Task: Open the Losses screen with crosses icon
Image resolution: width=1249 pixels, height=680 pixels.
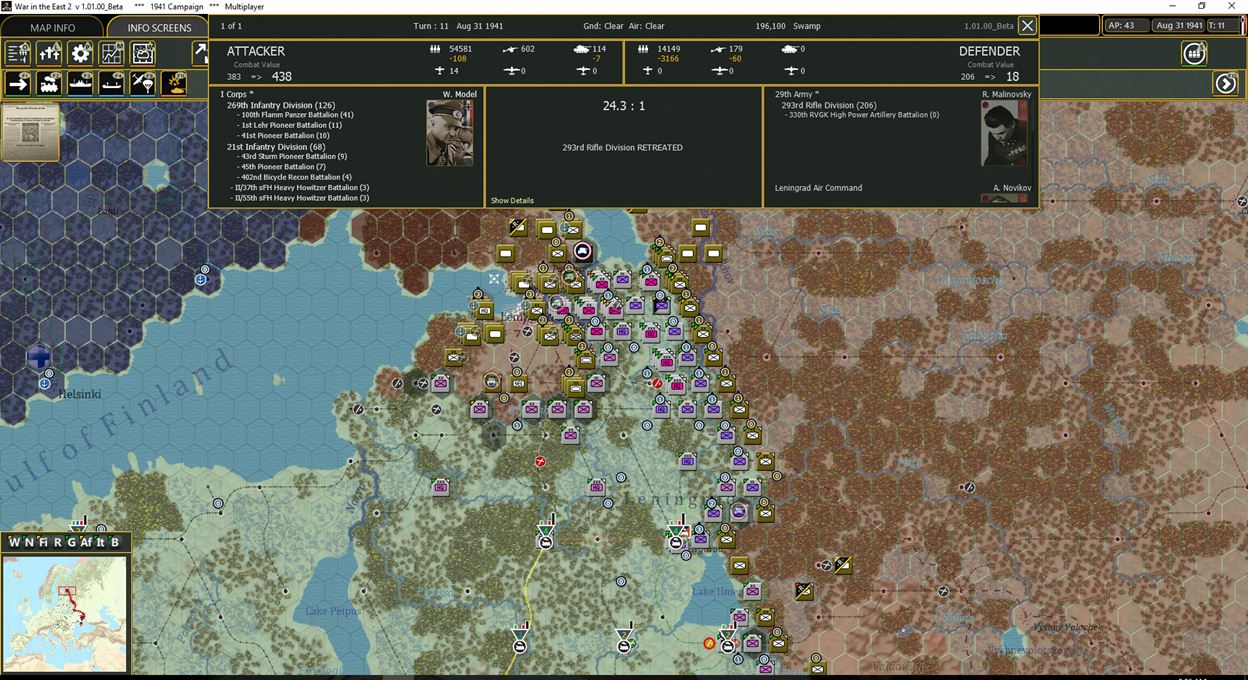Action: 50,54
